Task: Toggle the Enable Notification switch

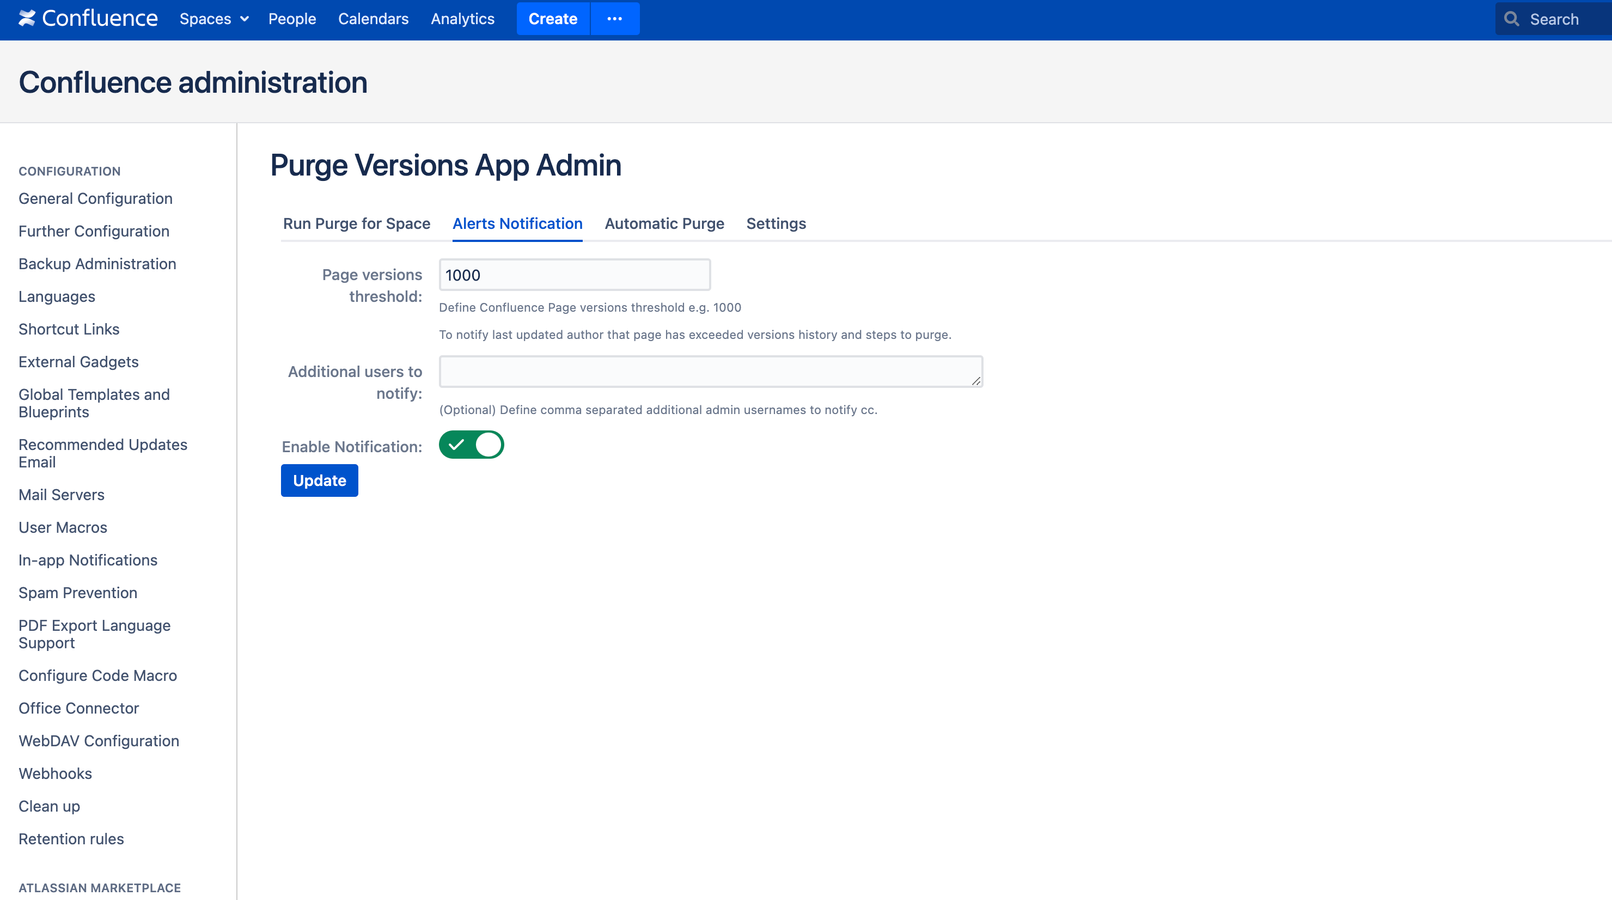Action: 471,445
